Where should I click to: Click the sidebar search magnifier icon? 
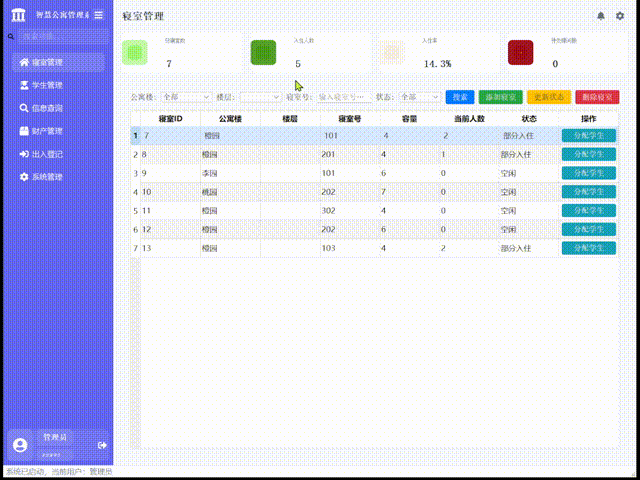[11, 36]
